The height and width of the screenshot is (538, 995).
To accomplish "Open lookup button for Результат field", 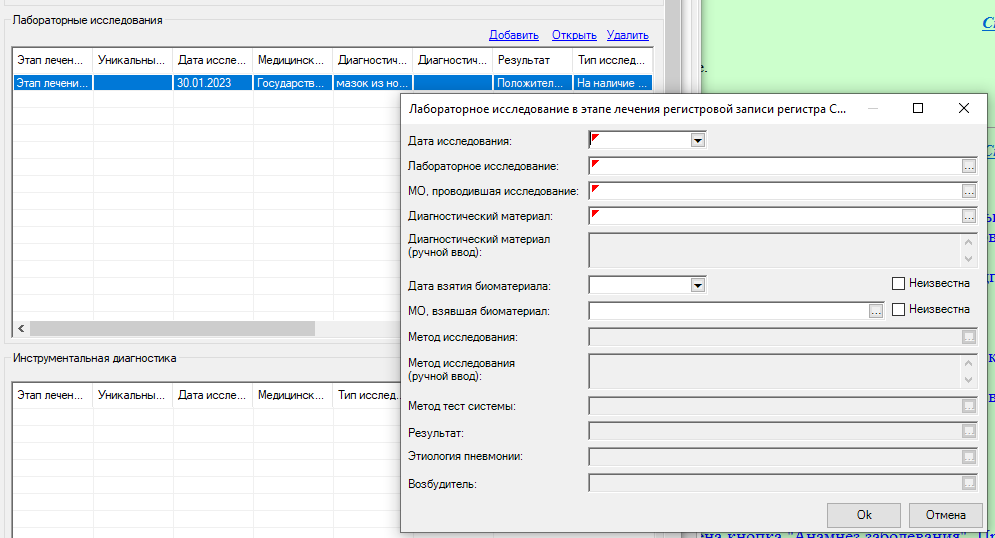I will (x=968, y=431).
